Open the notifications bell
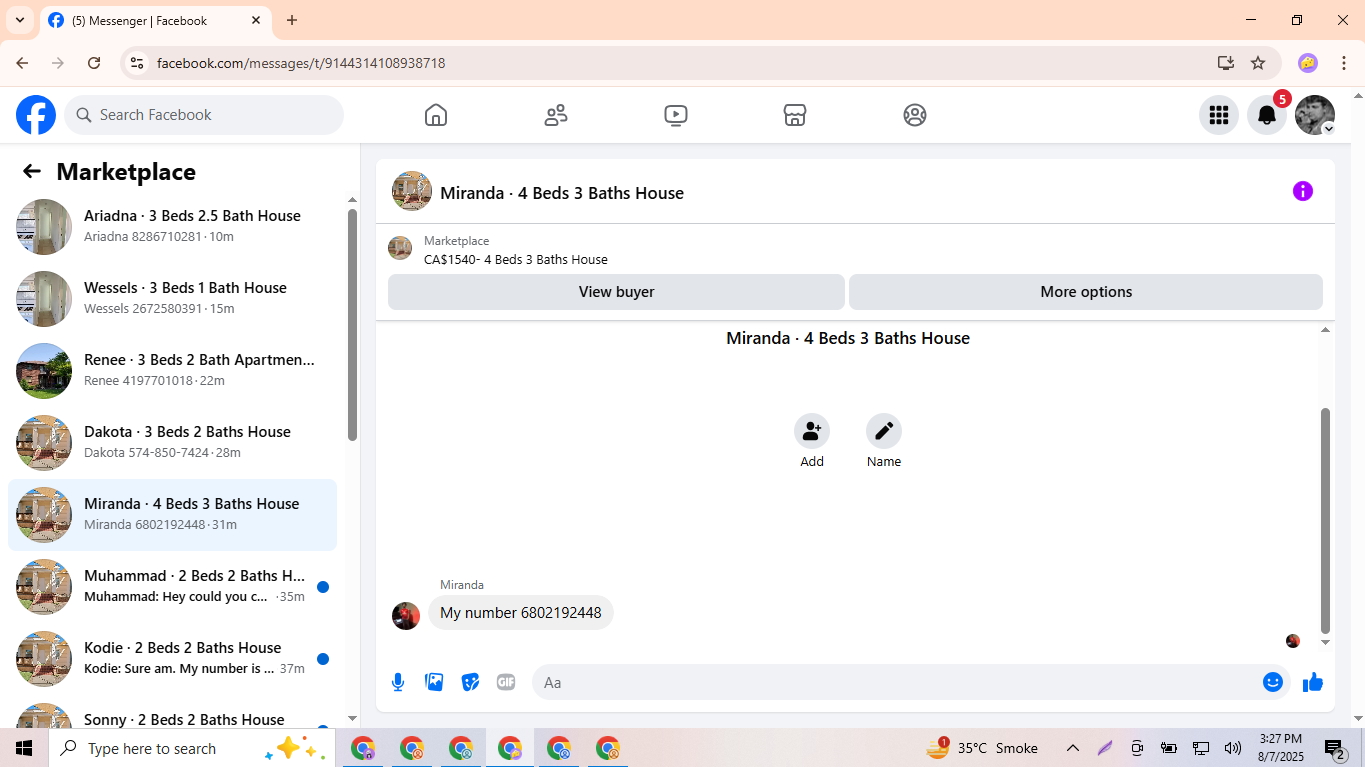The width and height of the screenshot is (1365, 767). tap(1267, 115)
